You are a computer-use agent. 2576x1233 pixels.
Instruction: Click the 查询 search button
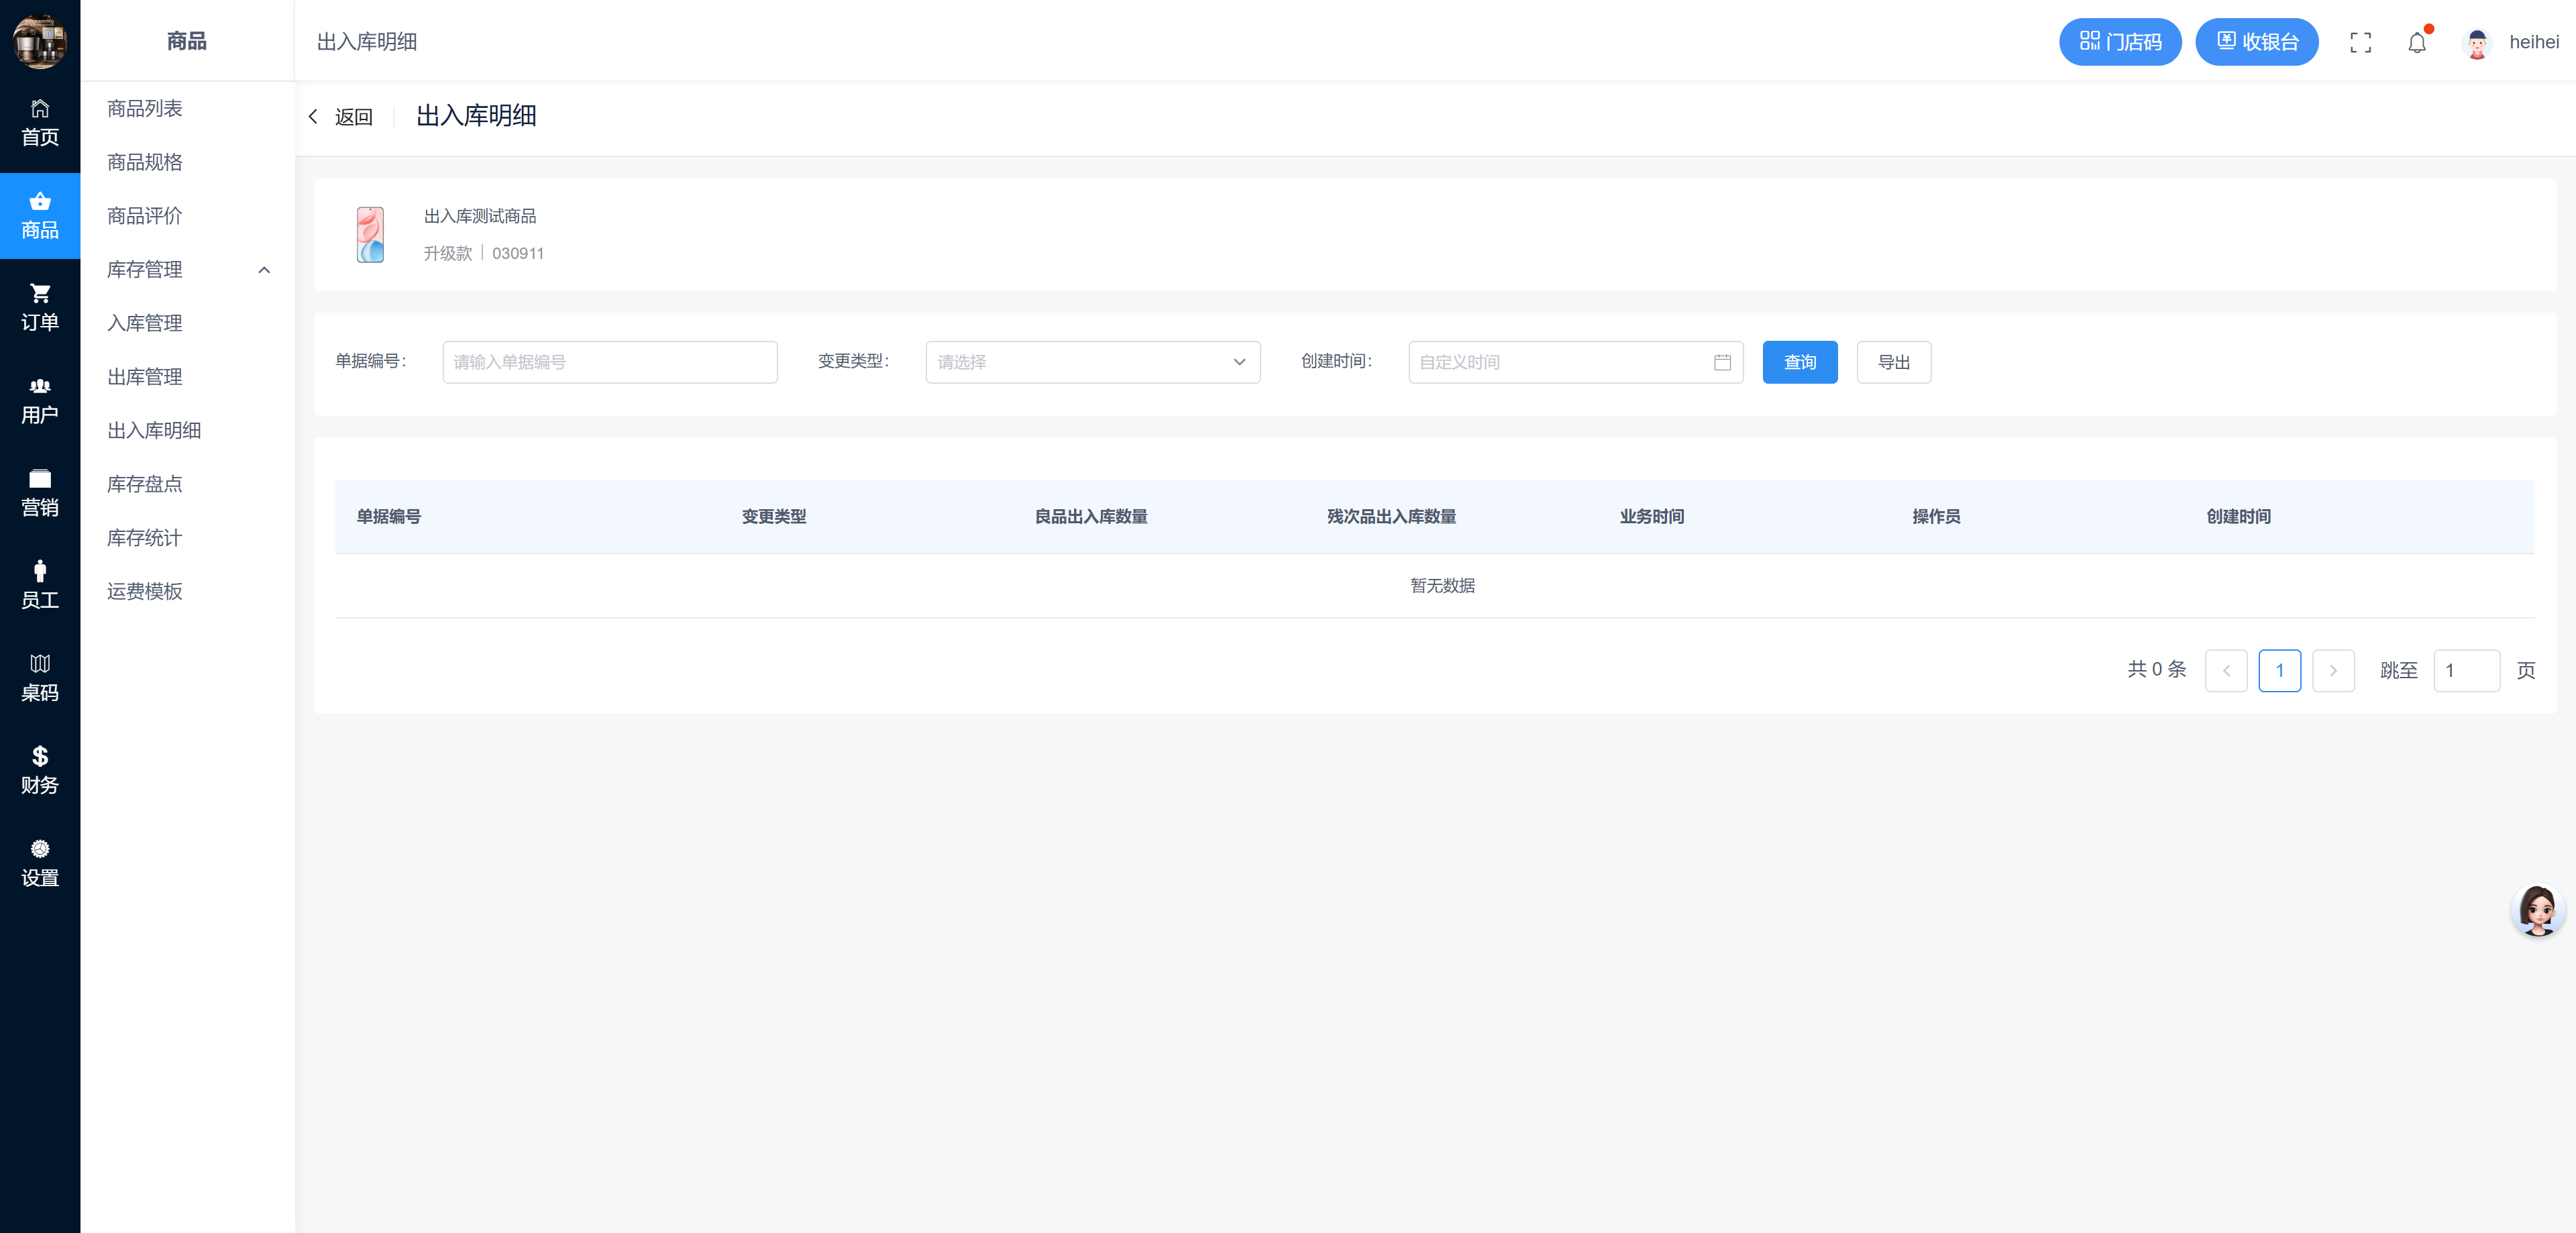1799,362
